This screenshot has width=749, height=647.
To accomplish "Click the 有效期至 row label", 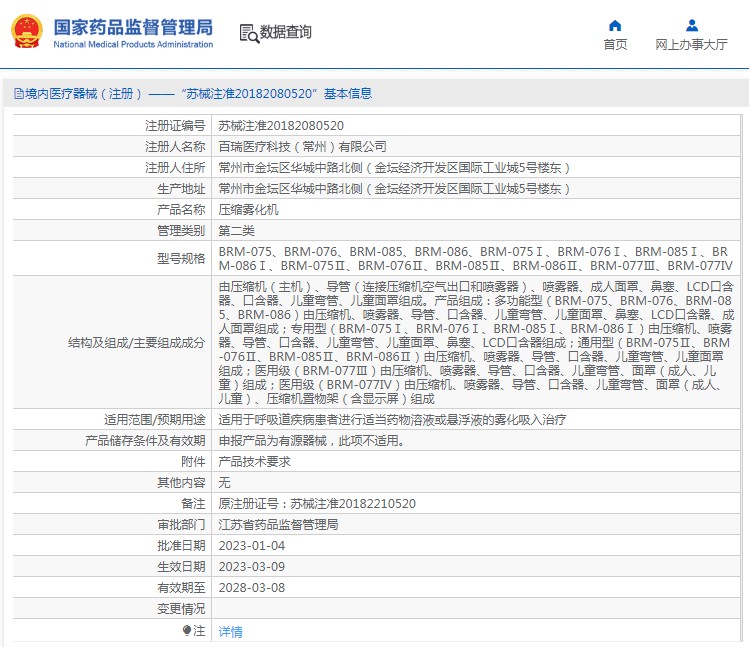I will pyautogui.click(x=181, y=588).
